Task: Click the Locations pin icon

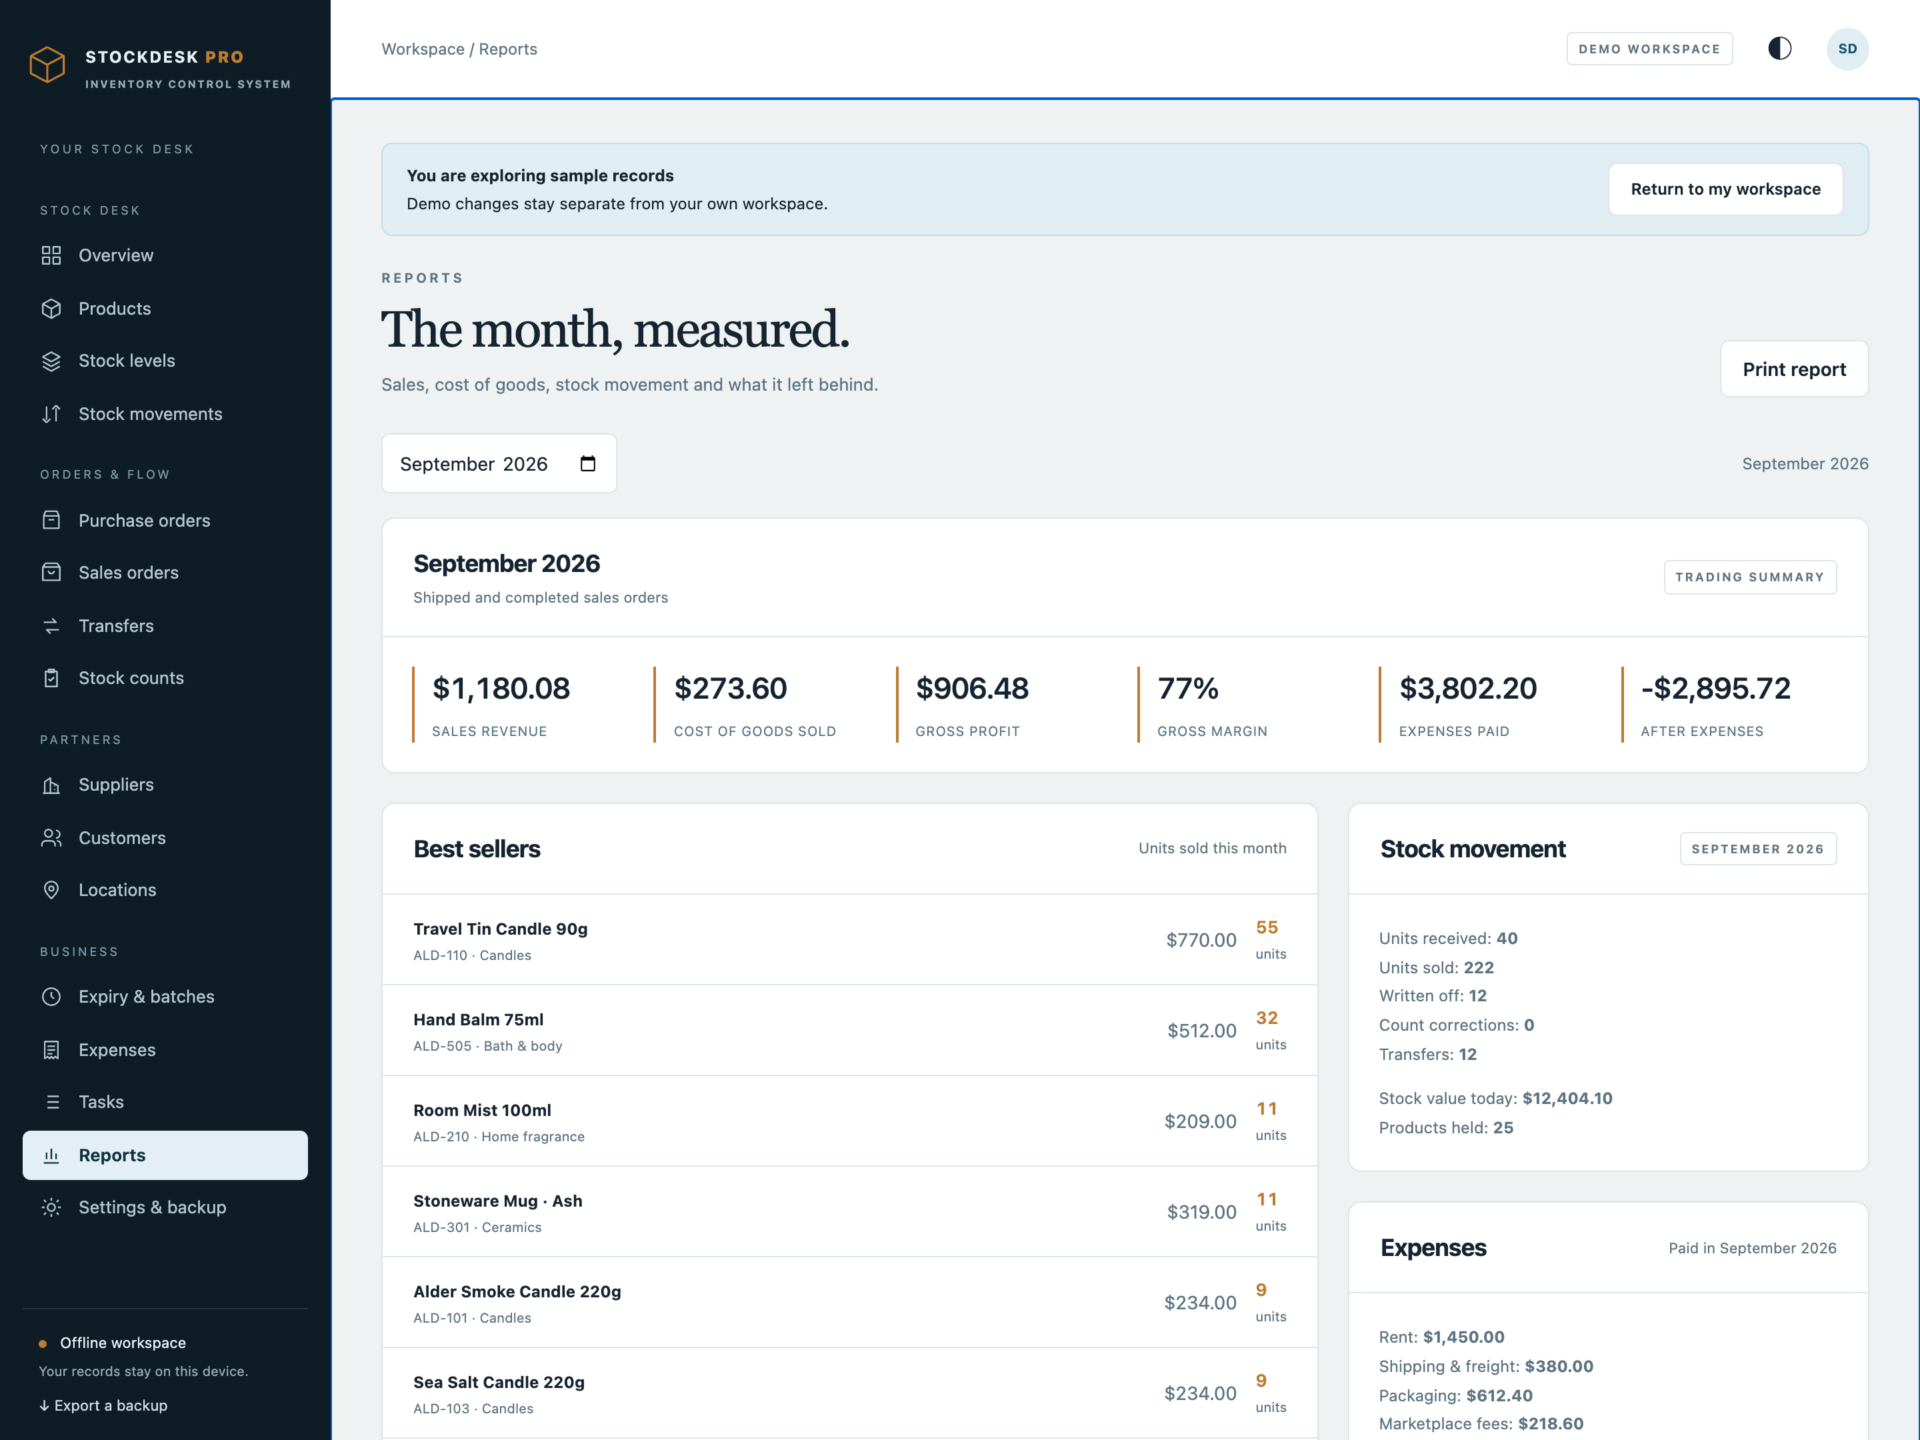Action: tap(51, 890)
